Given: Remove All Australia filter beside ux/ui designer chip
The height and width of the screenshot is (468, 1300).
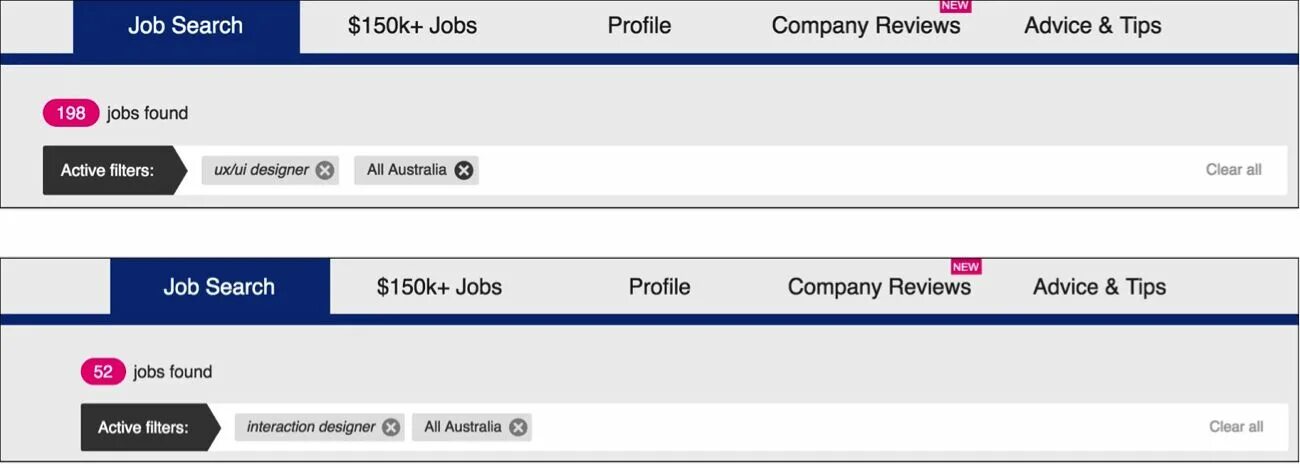Looking at the screenshot, I should [x=464, y=170].
